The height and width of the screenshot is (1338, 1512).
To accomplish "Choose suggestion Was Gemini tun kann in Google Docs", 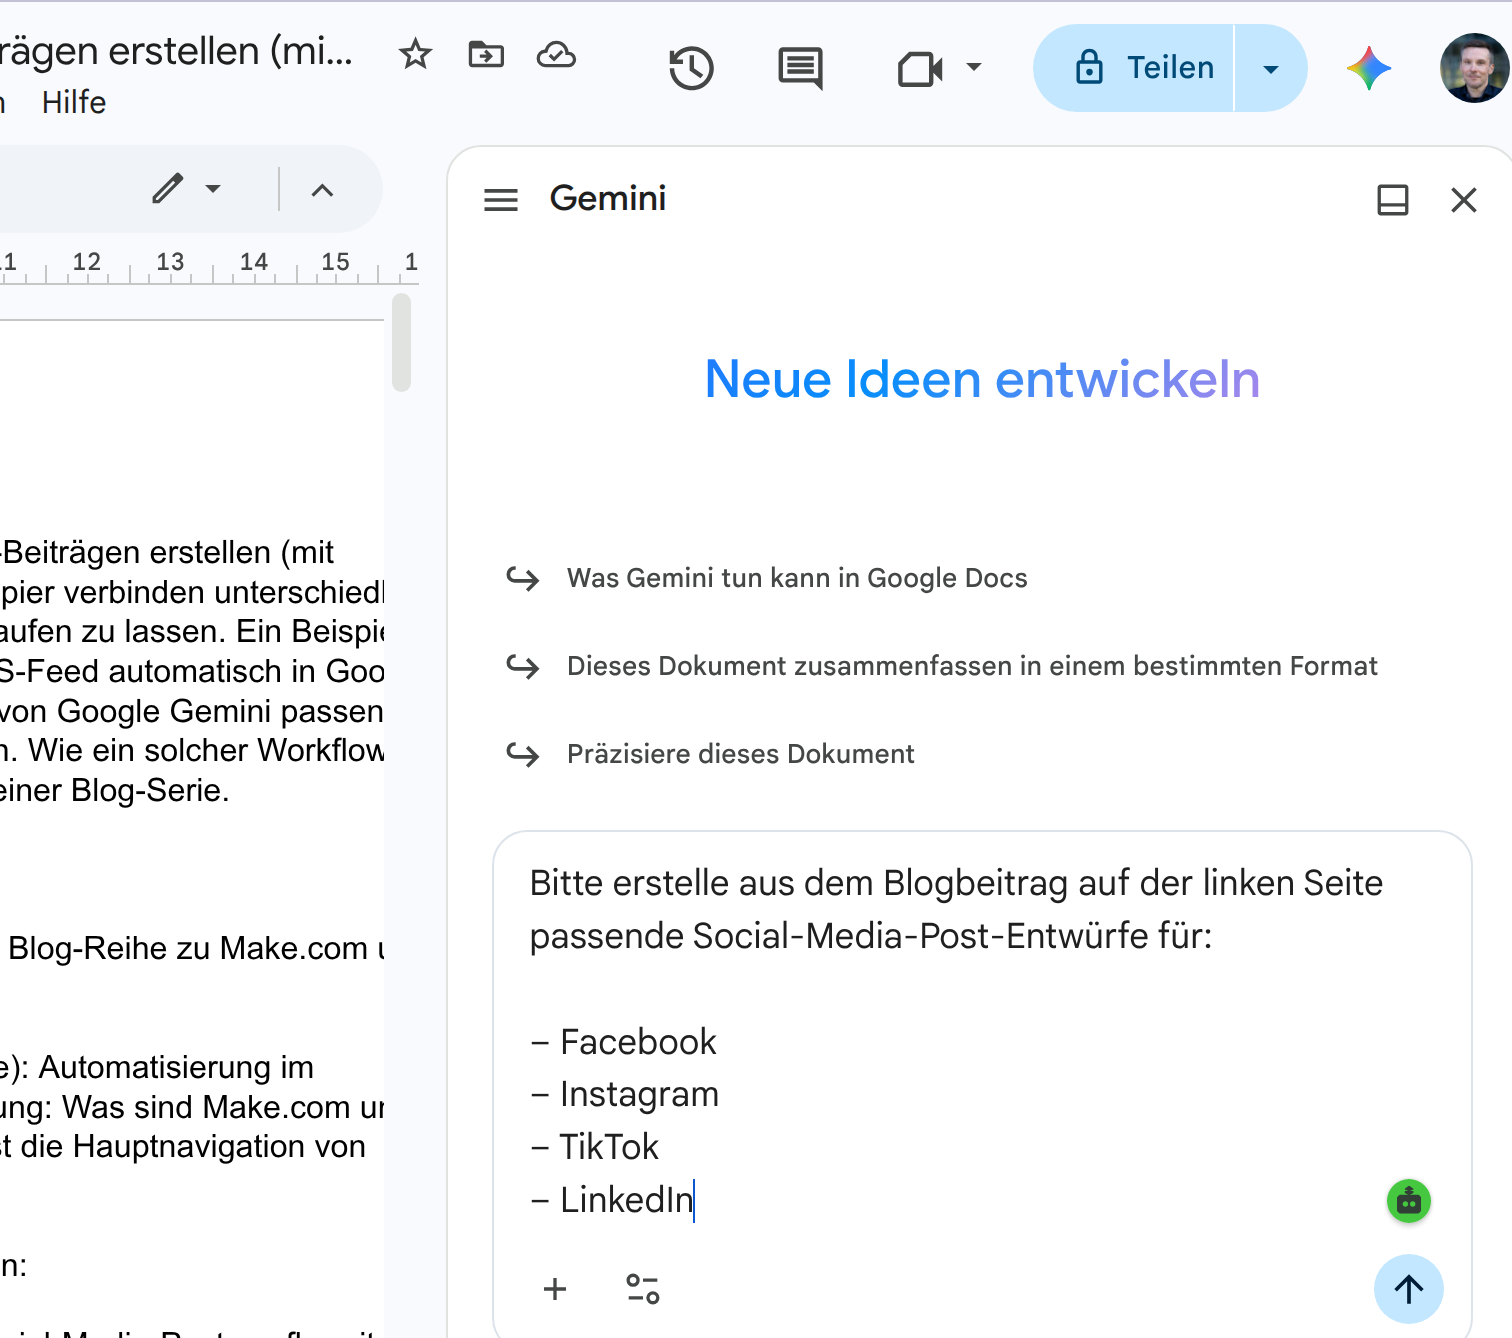I will 797,578.
